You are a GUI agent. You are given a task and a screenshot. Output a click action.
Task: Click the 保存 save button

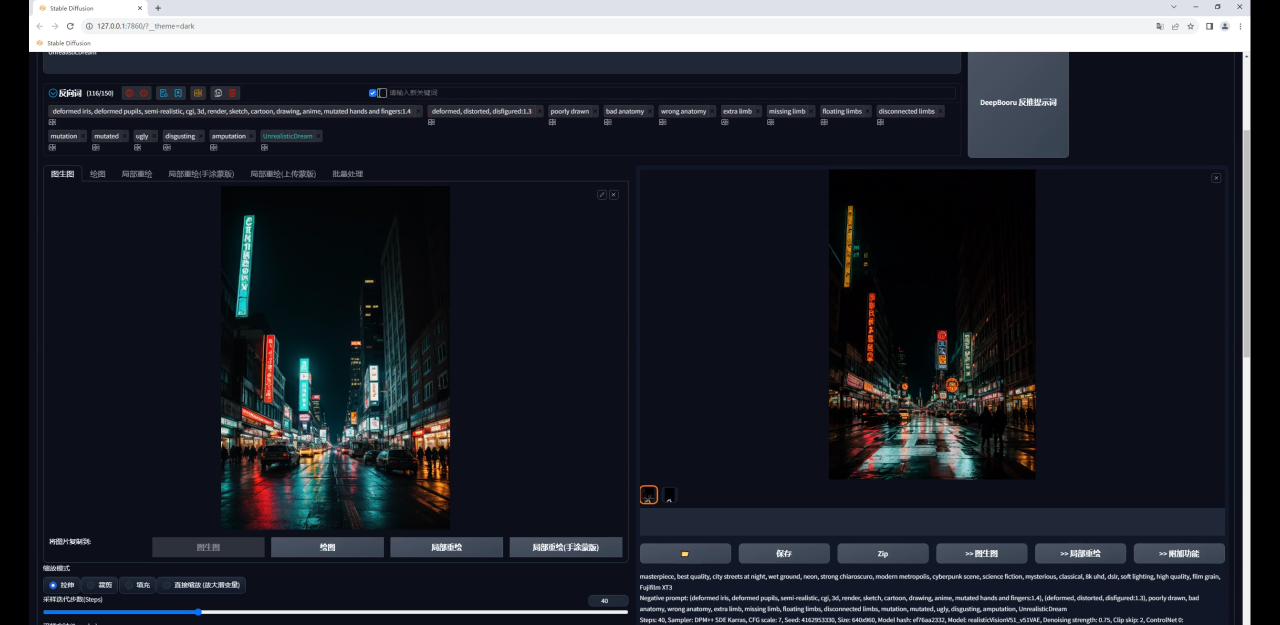784,553
